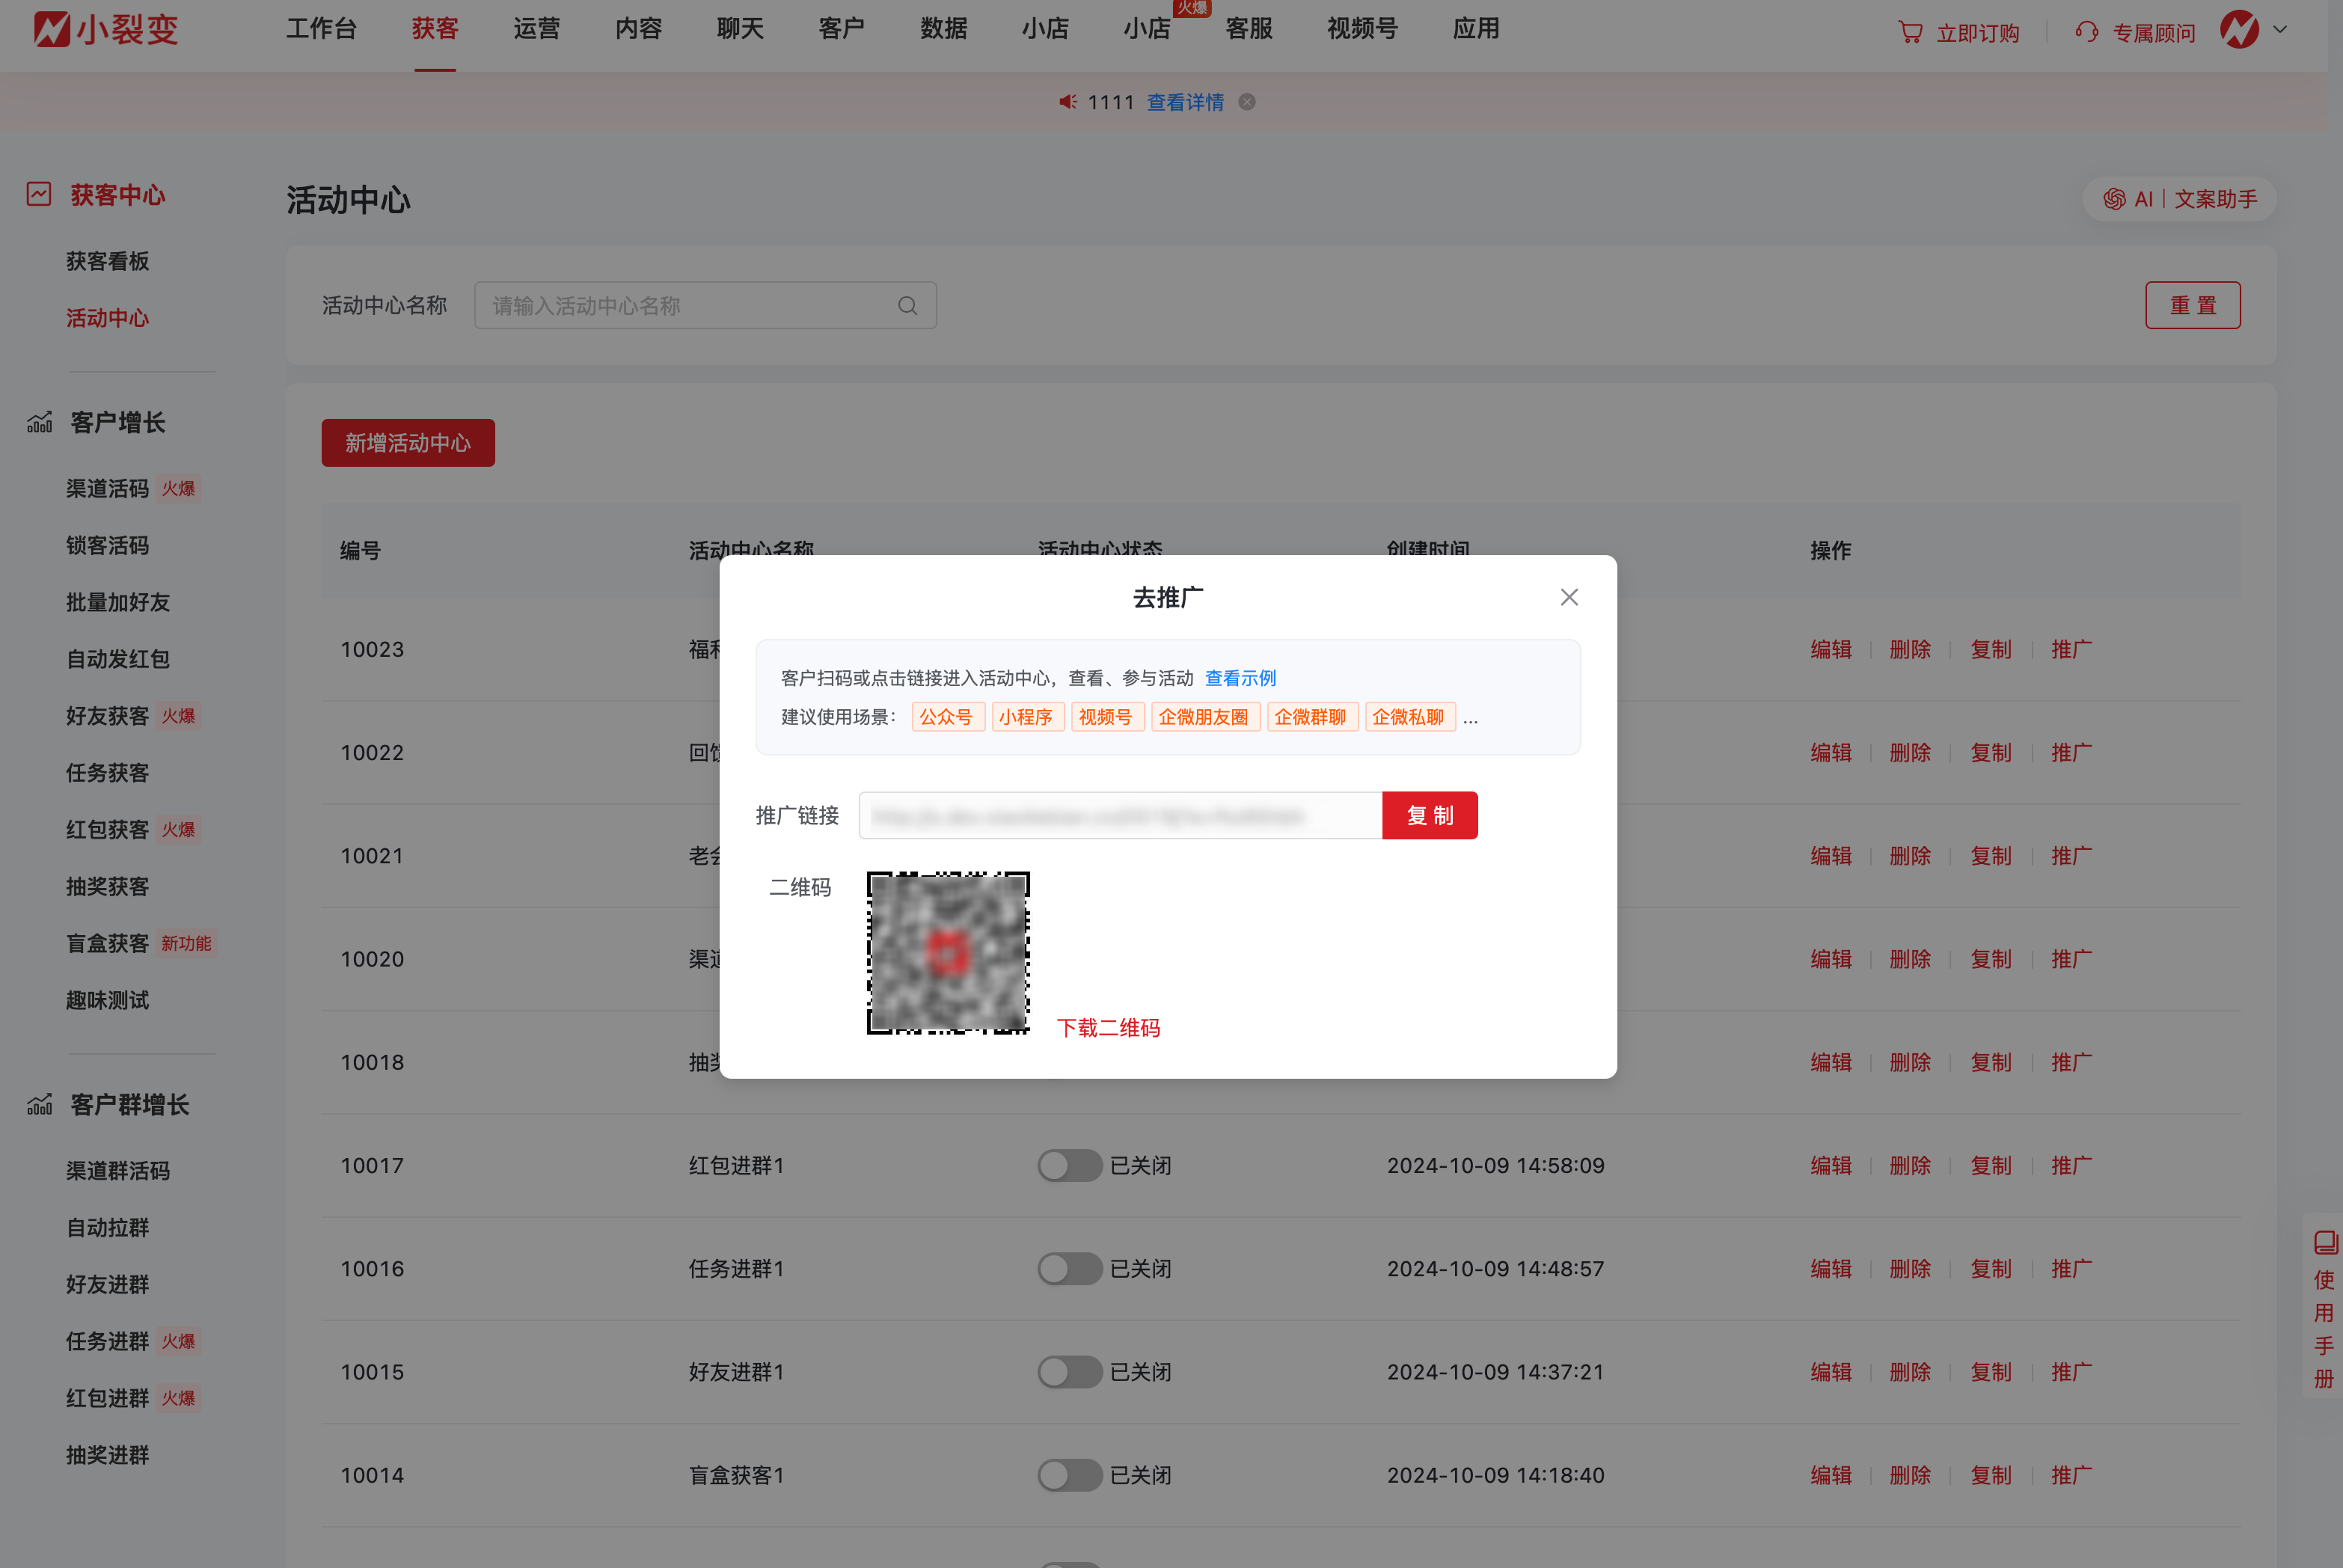The width and height of the screenshot is (2343, 1568).
Task: Open the 视频号 top menu
Action: point(1362,29)
